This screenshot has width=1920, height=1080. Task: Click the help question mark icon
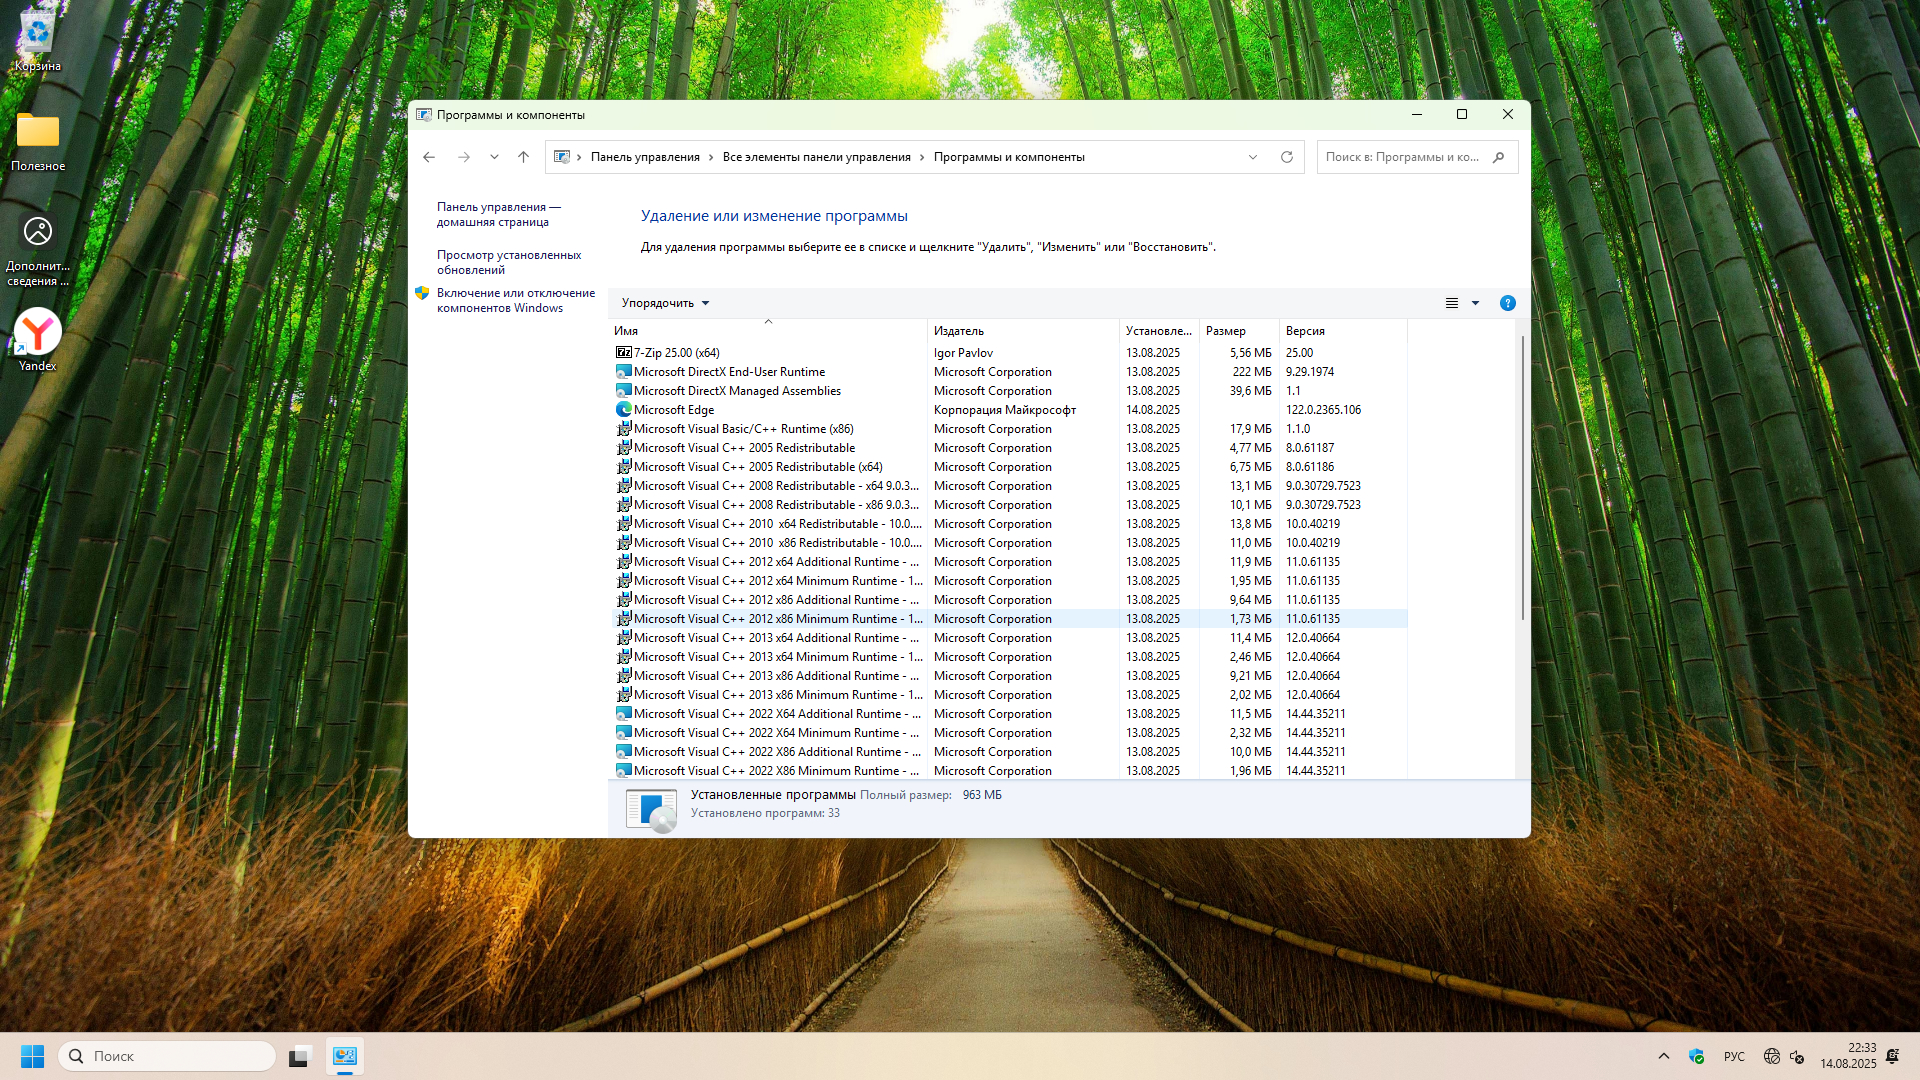(1507, 303)
